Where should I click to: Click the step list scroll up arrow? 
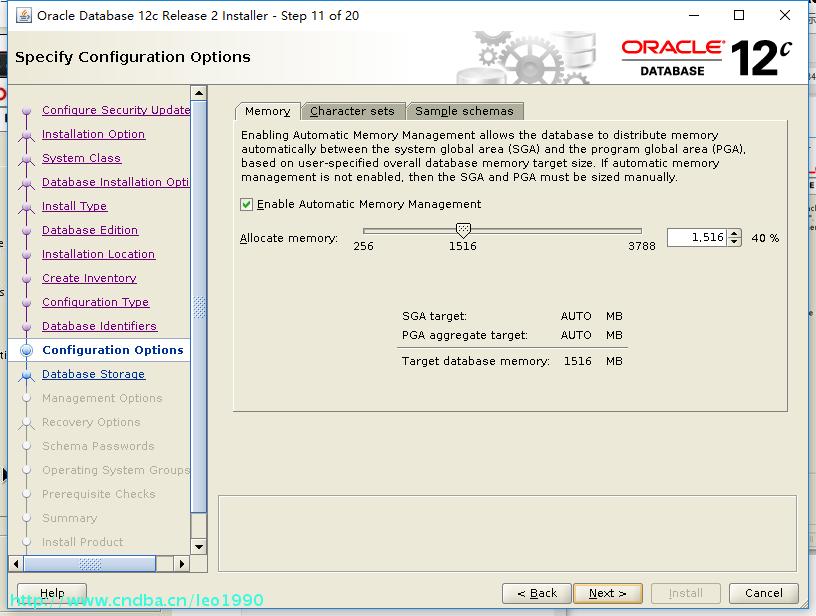click(199, 93)
